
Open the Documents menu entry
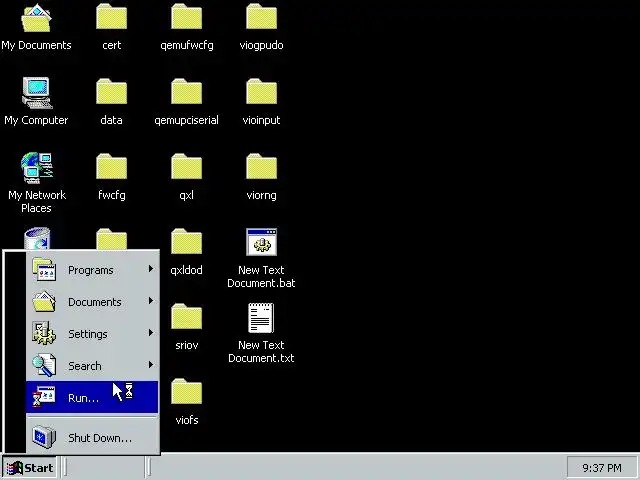coord(92,302)
